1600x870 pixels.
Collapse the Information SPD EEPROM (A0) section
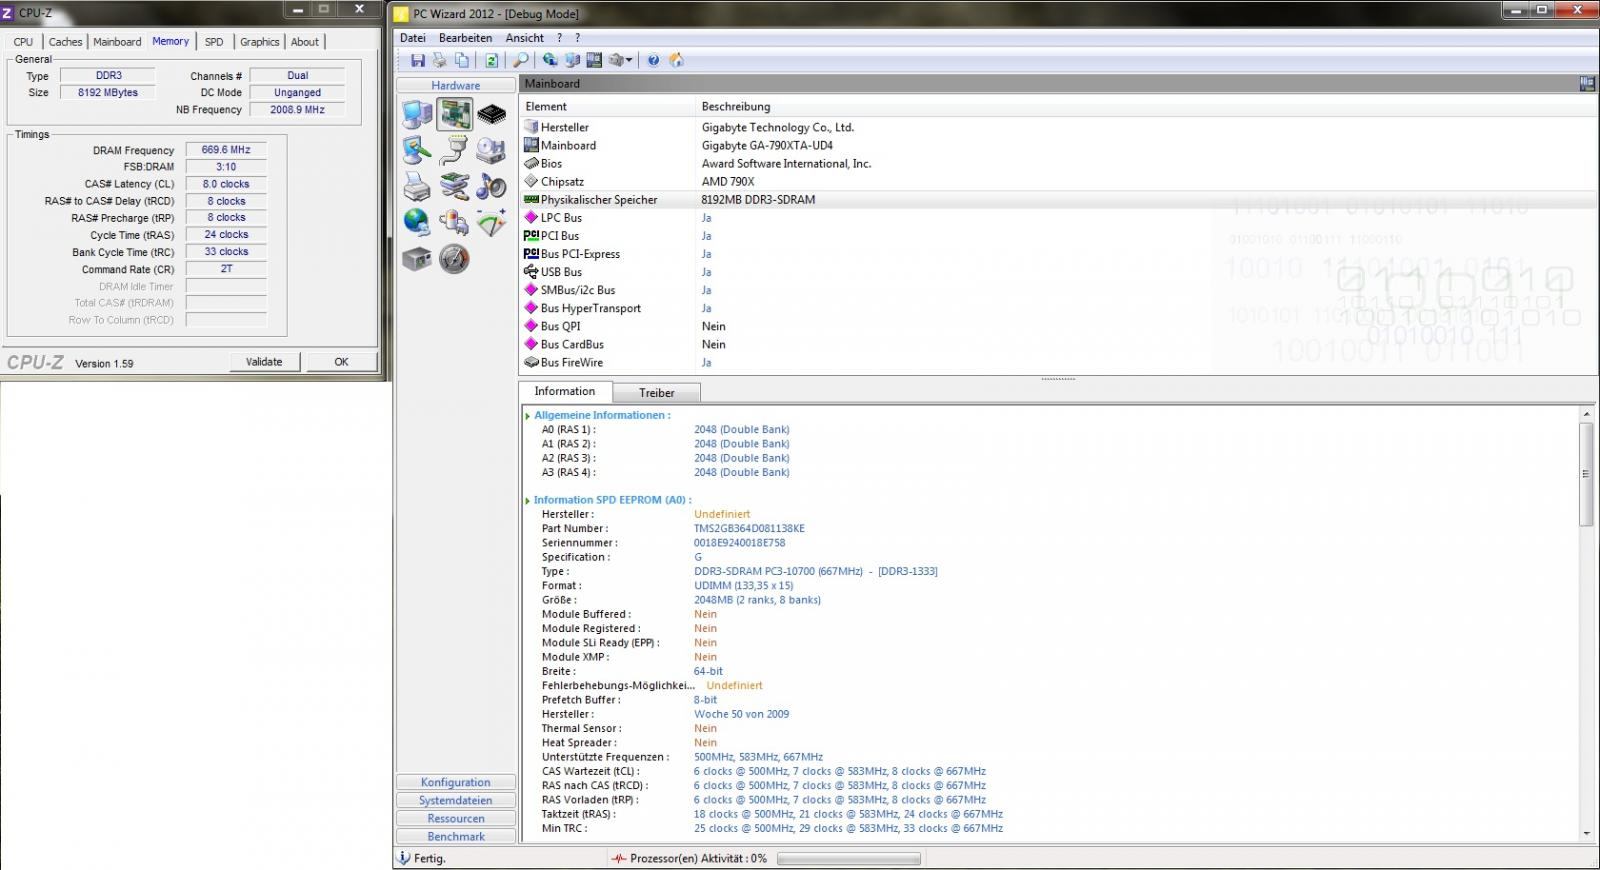click(x=527, y=500)
